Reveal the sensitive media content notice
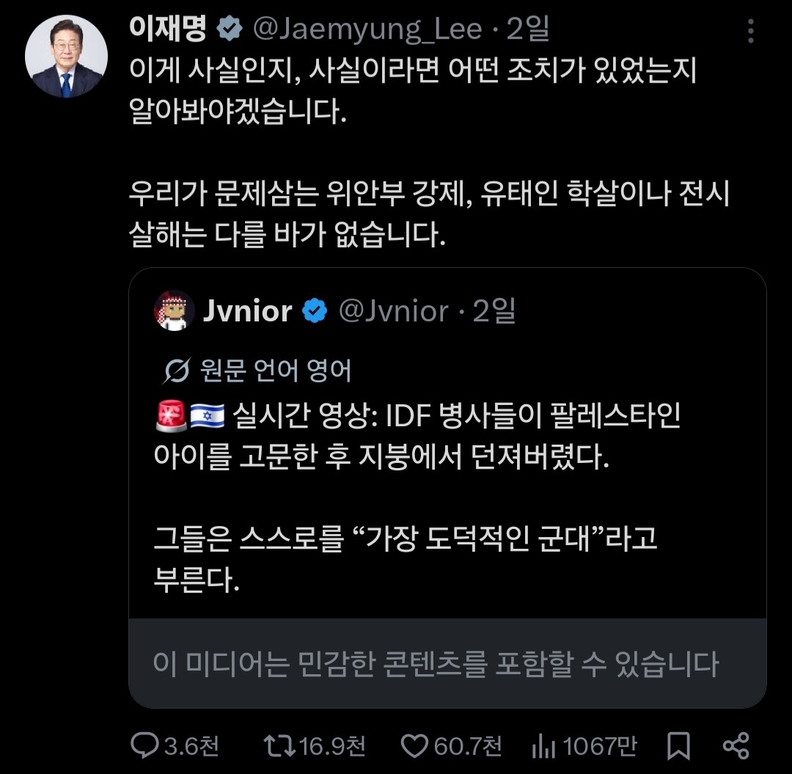792x774 pixels. pyautogui.click(x=437, y=662)
